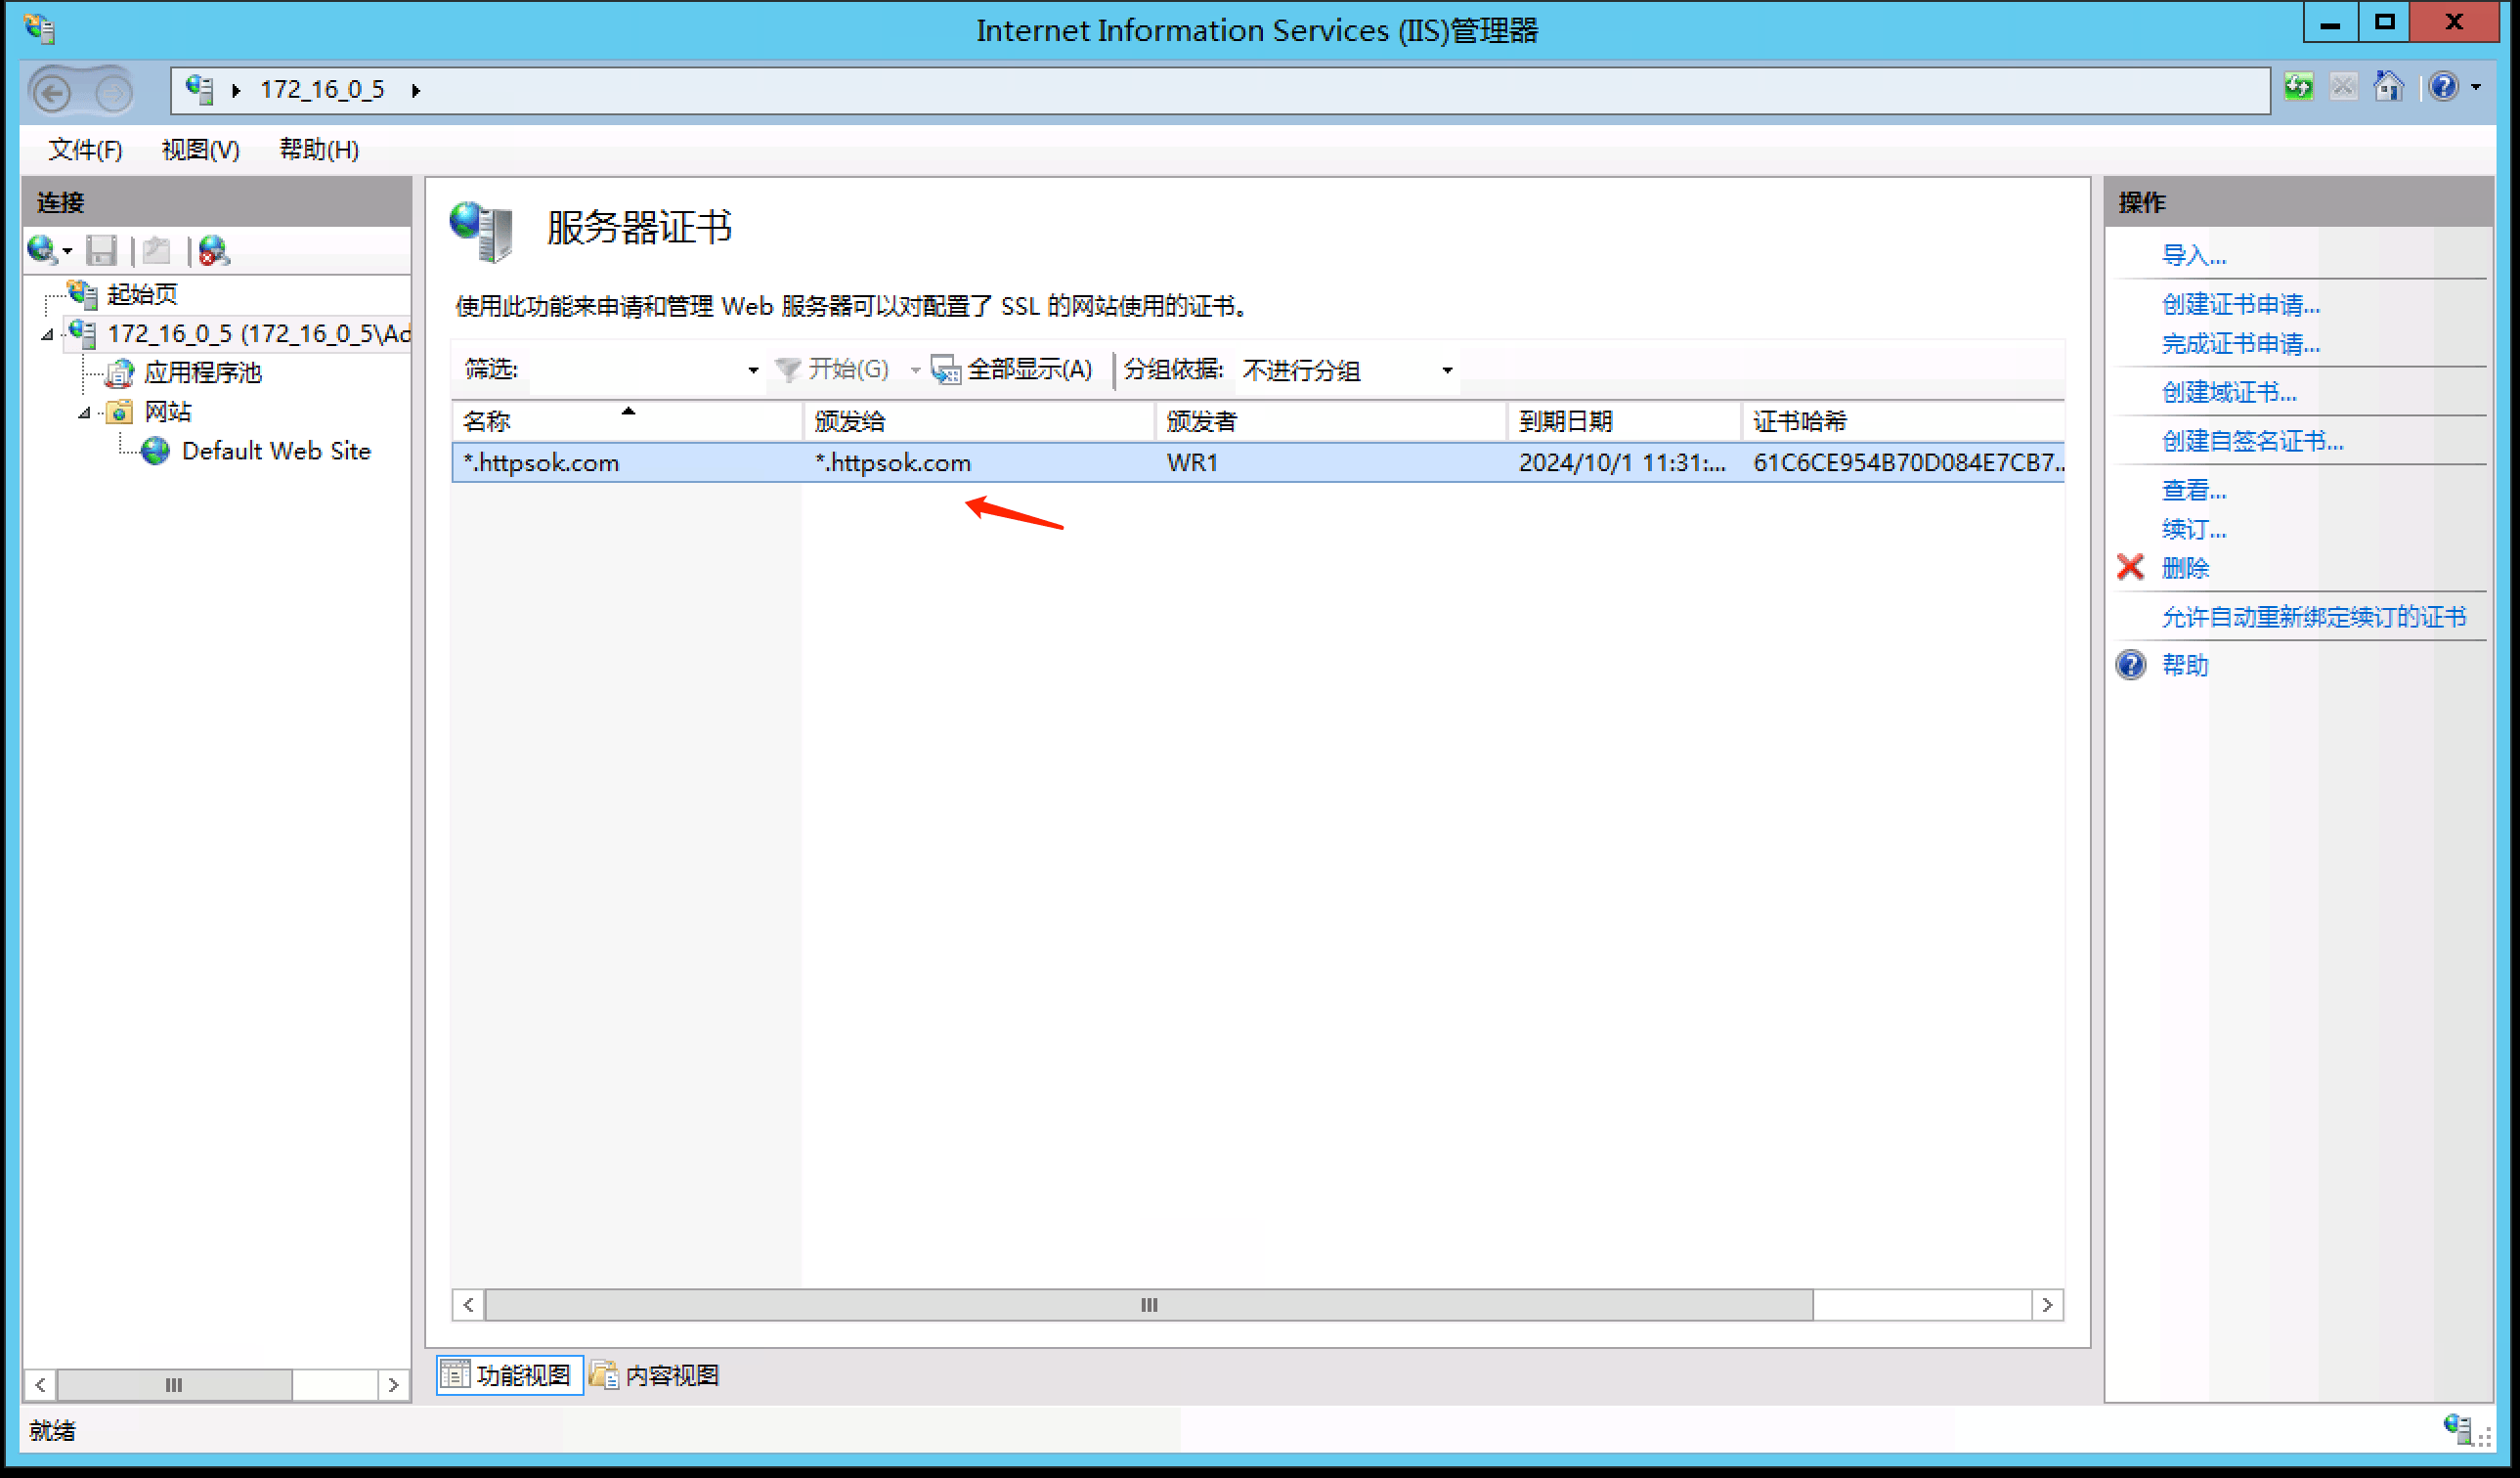Click the refresh page icon in toolbar
Screen dimensions: 2520x1478
click(2298, 87)
